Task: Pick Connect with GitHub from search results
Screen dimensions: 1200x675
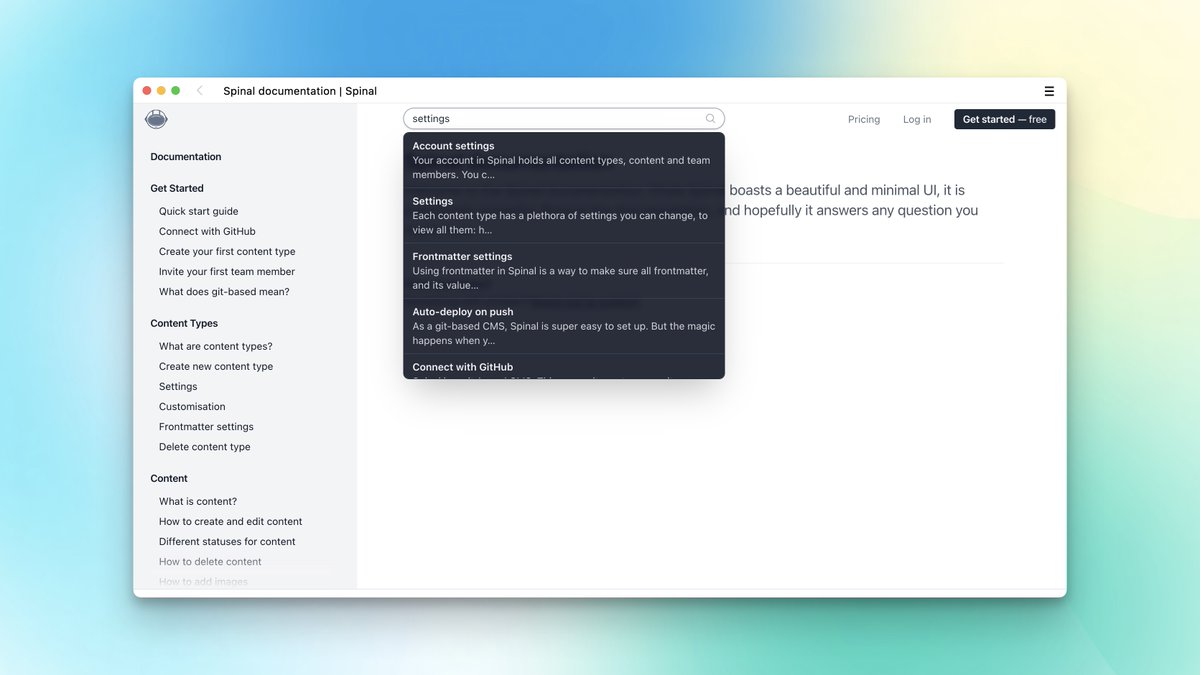Action: tap(564, 367)
